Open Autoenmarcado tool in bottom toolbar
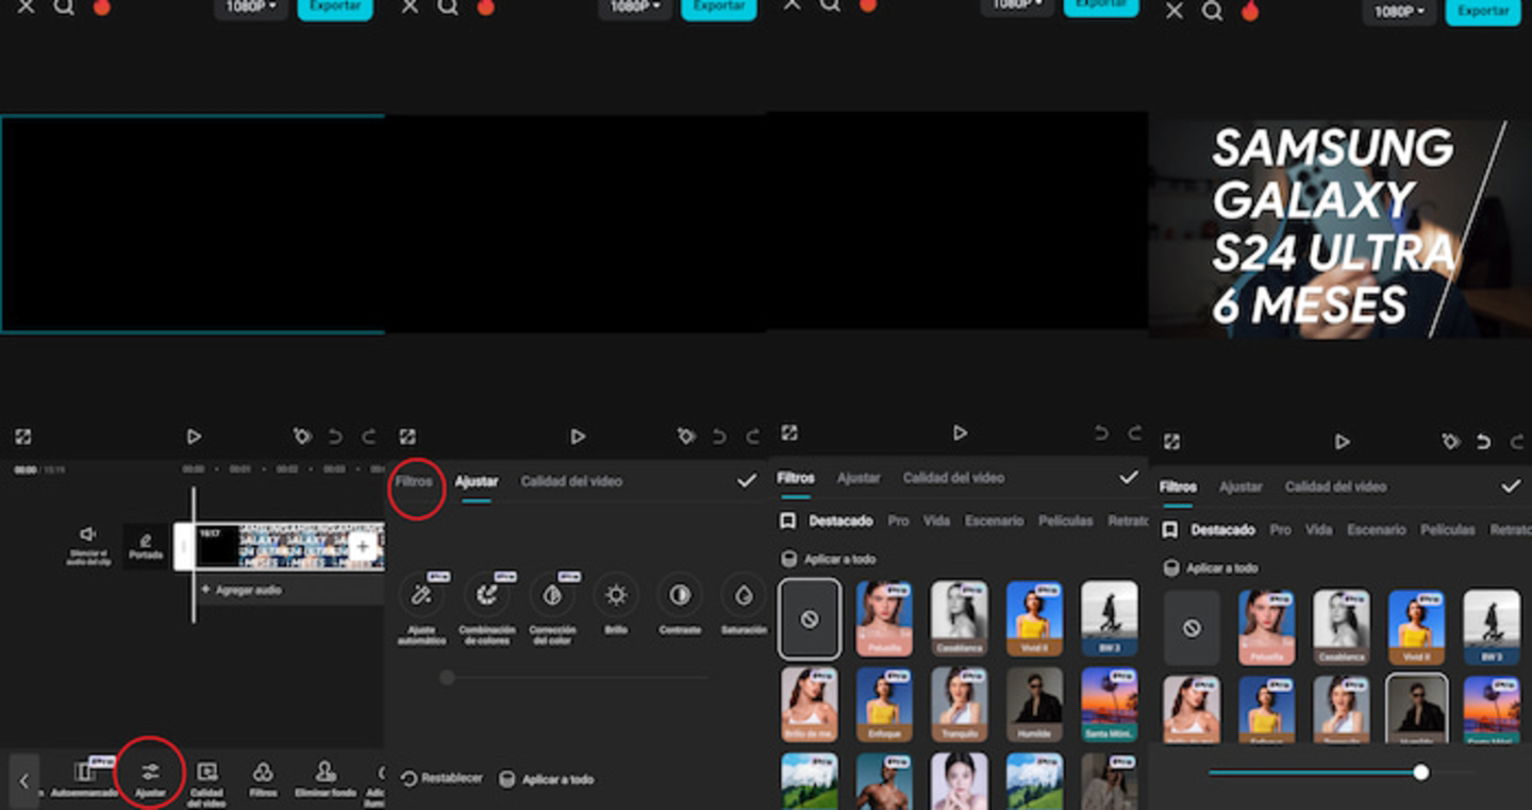Viewport: 1532px width, 810px height. pyautogui.click(x=85, y=779)
